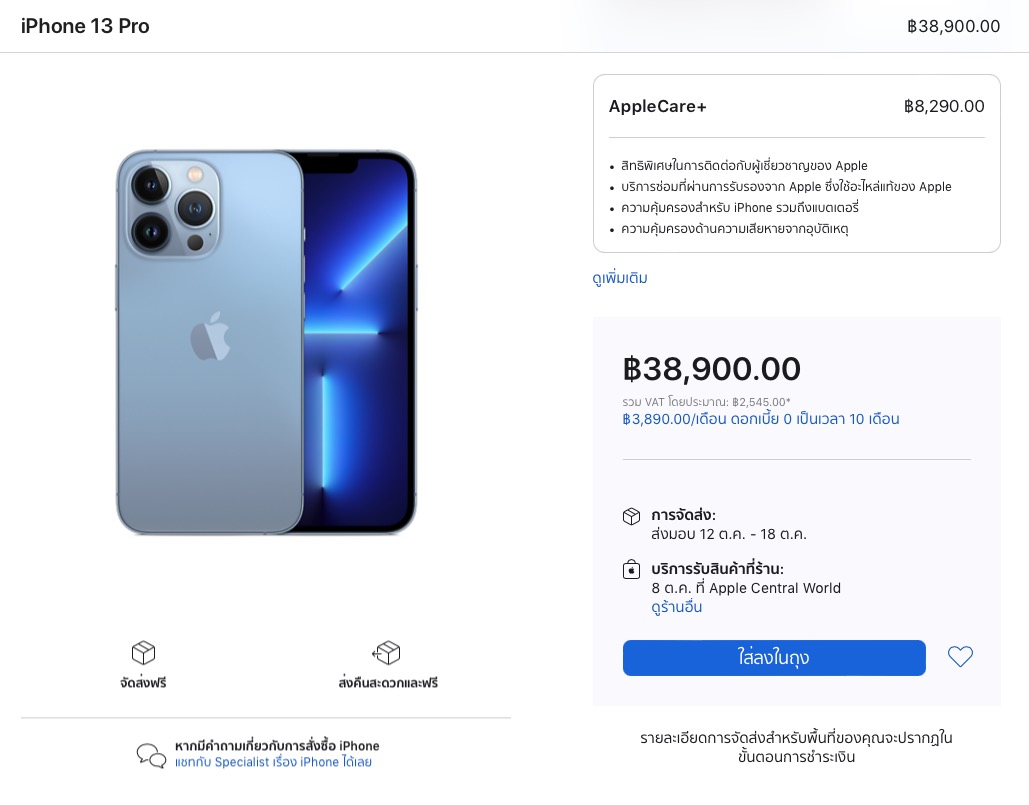This screenshot has height=805, width=1029.
Task: Click the จัดส่งฟรี label
Action: (x=143, y=683)
